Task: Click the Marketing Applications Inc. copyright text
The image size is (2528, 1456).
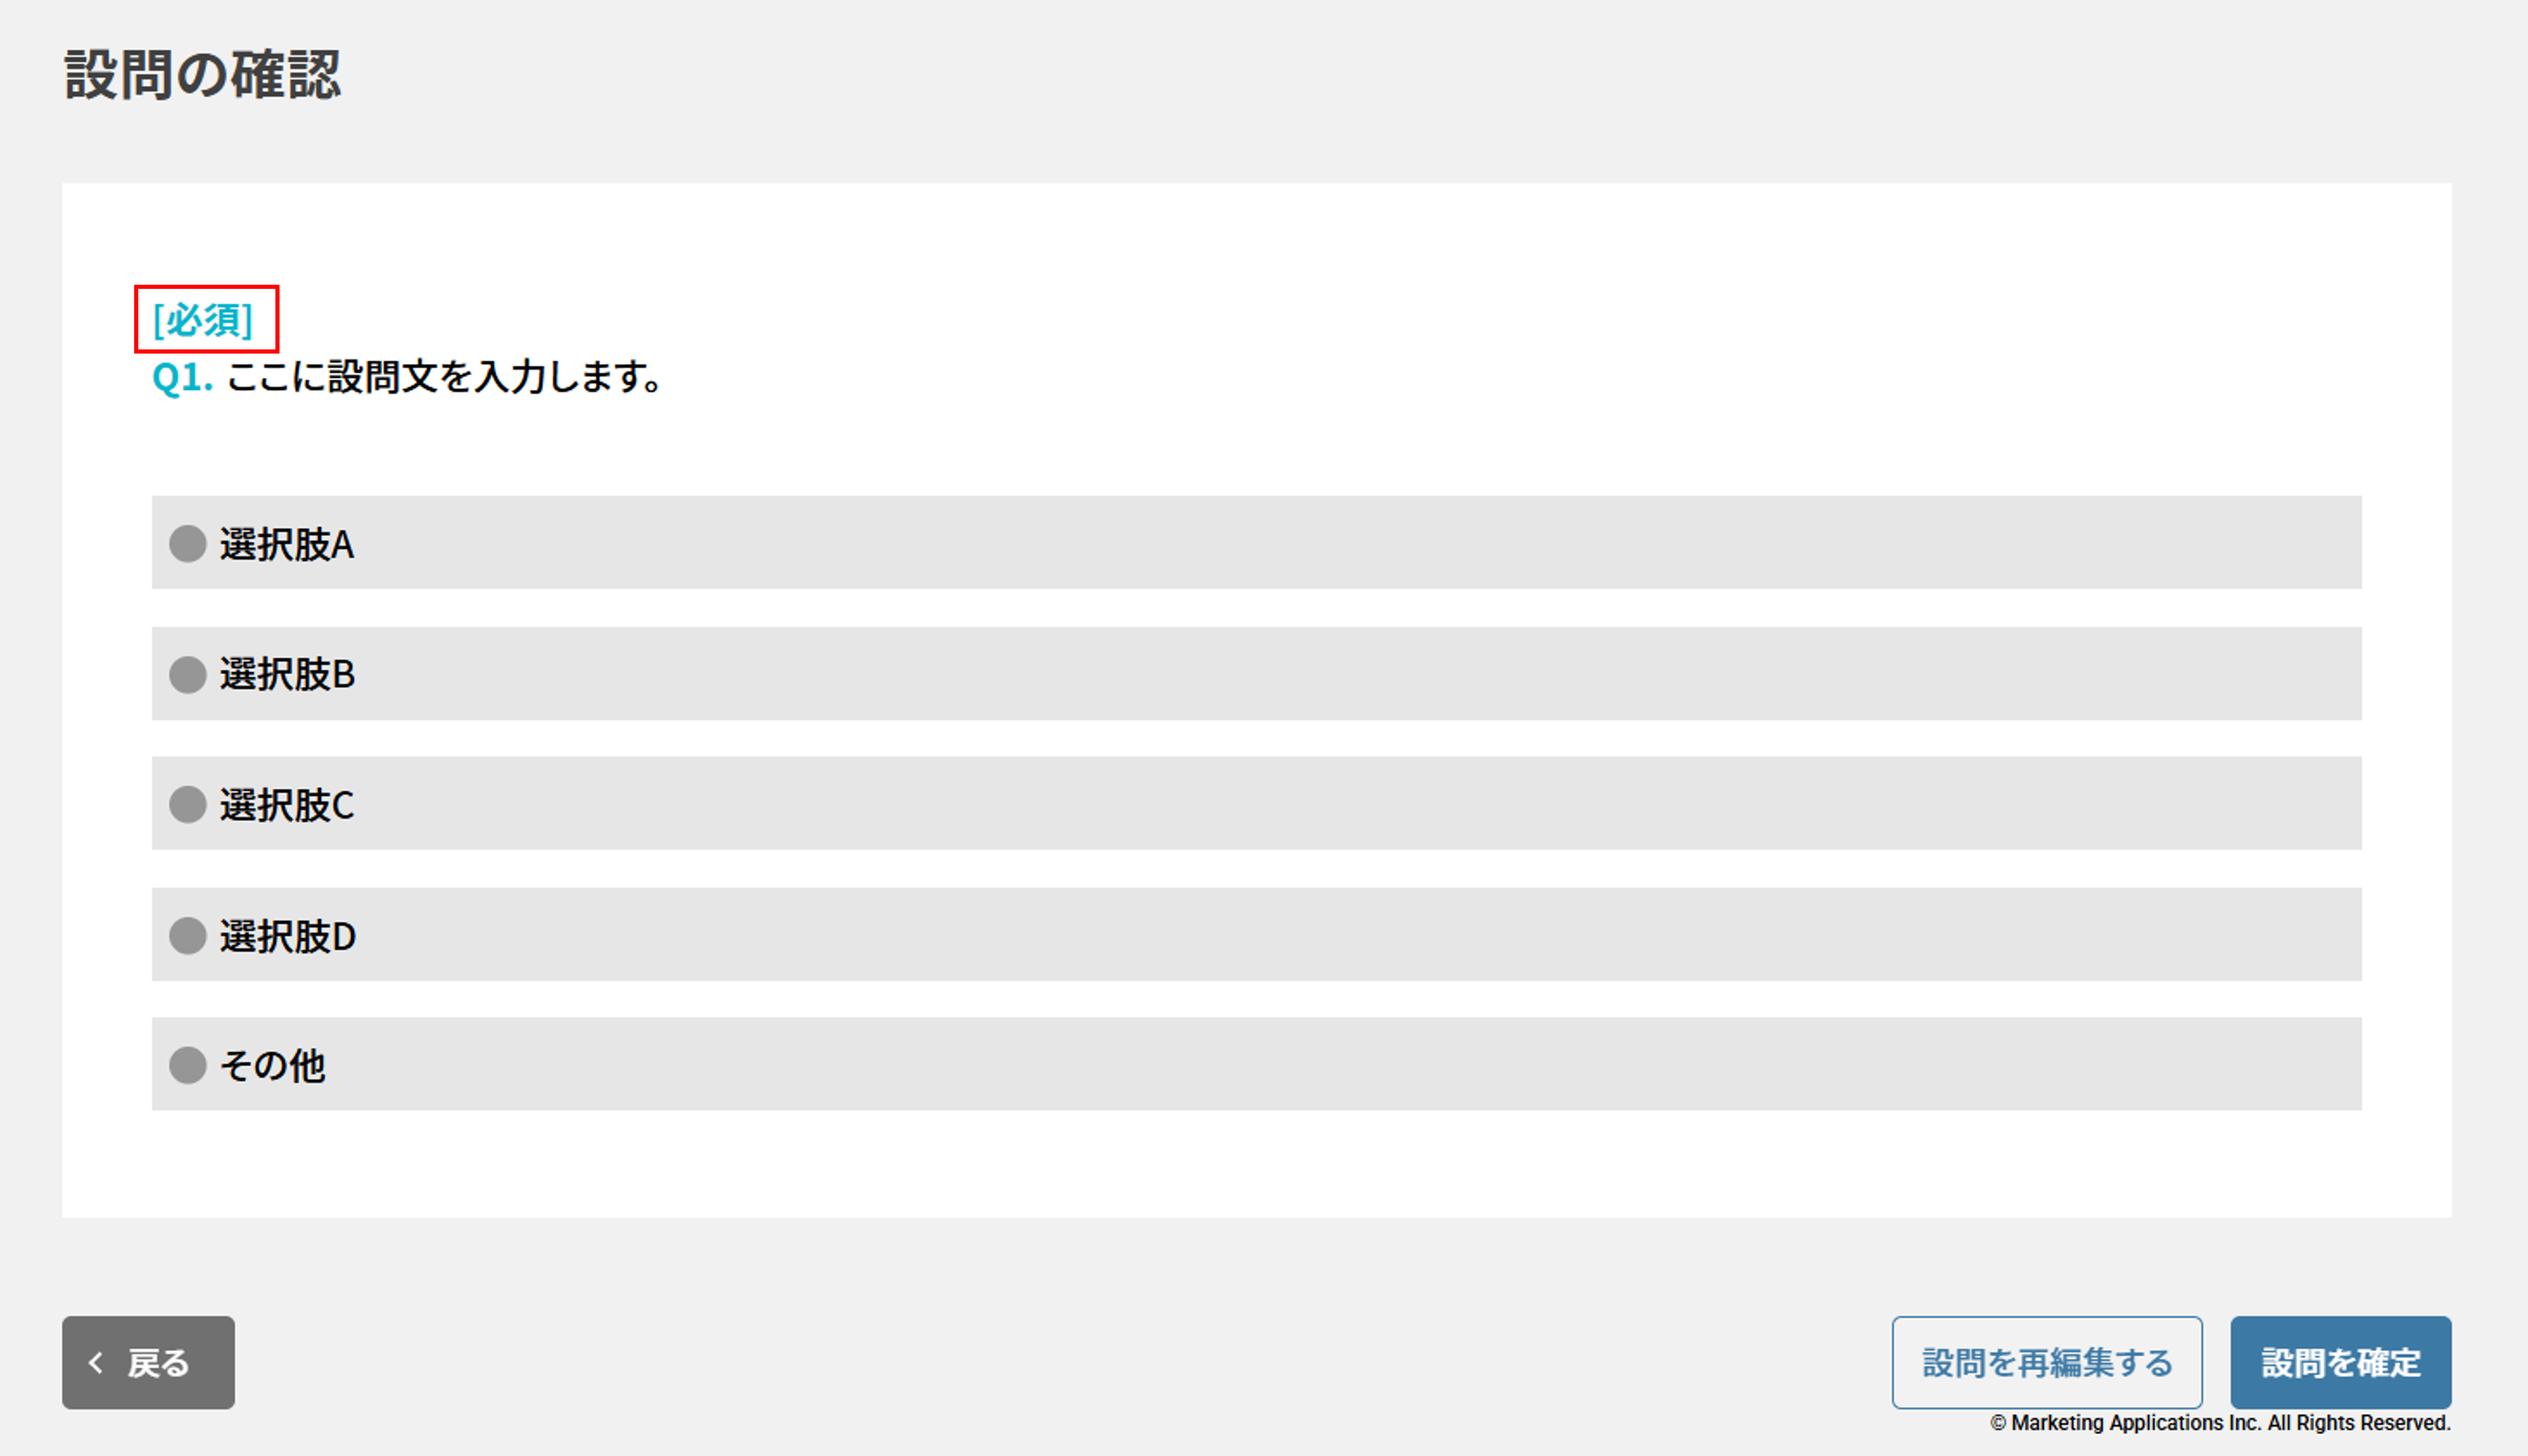Action: (2230, 1423)
